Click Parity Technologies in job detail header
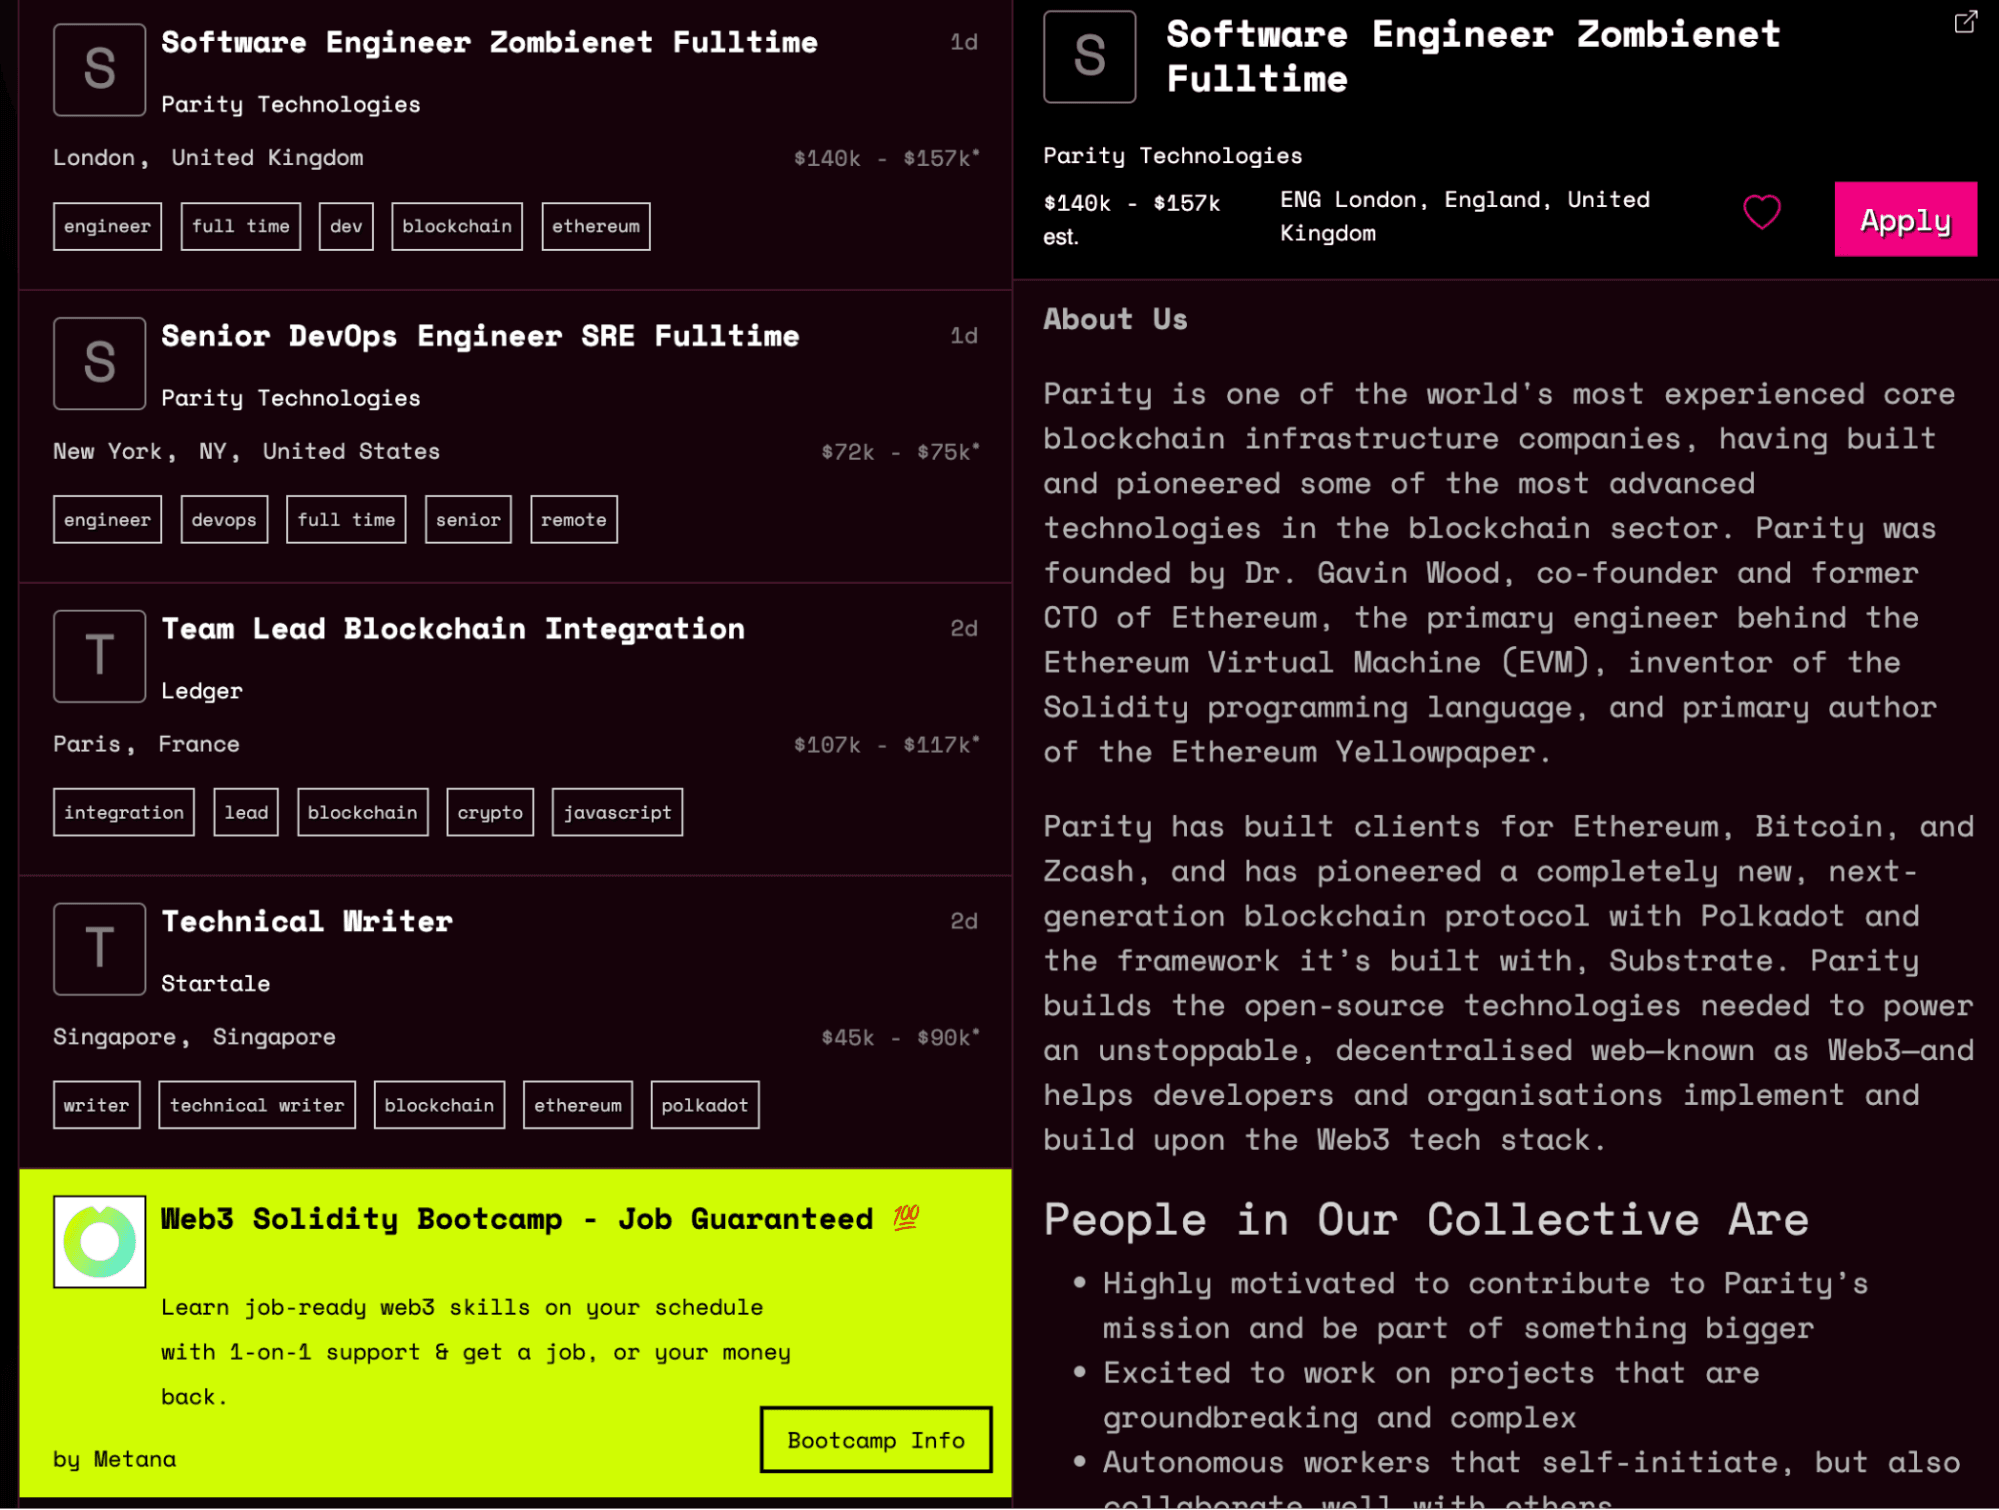1999x1510 pixels. [1173, 156]
